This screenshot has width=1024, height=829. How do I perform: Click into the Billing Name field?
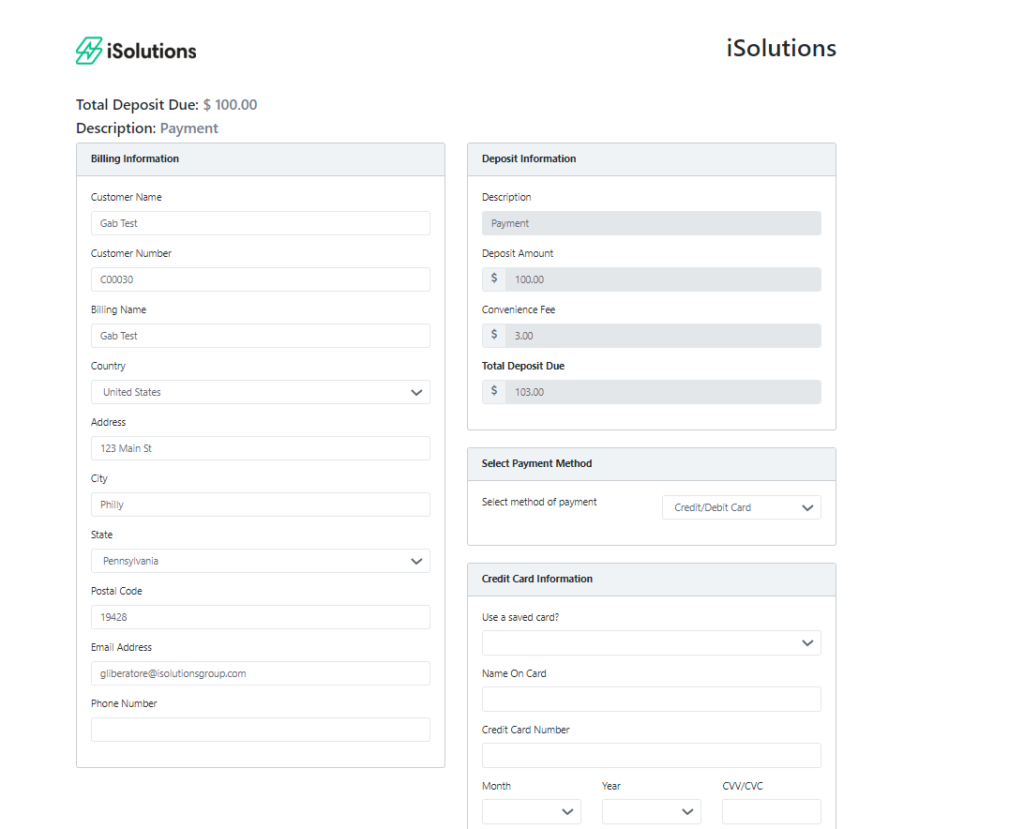click(260, 336)
